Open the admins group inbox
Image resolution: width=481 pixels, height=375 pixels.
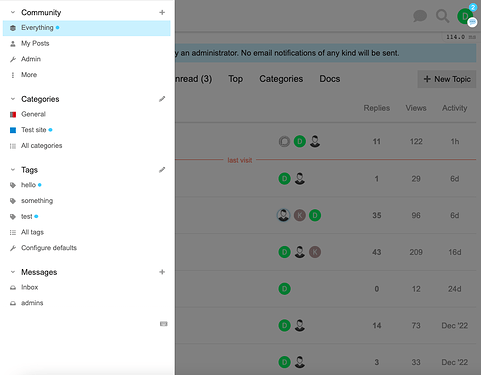point(32,303)
